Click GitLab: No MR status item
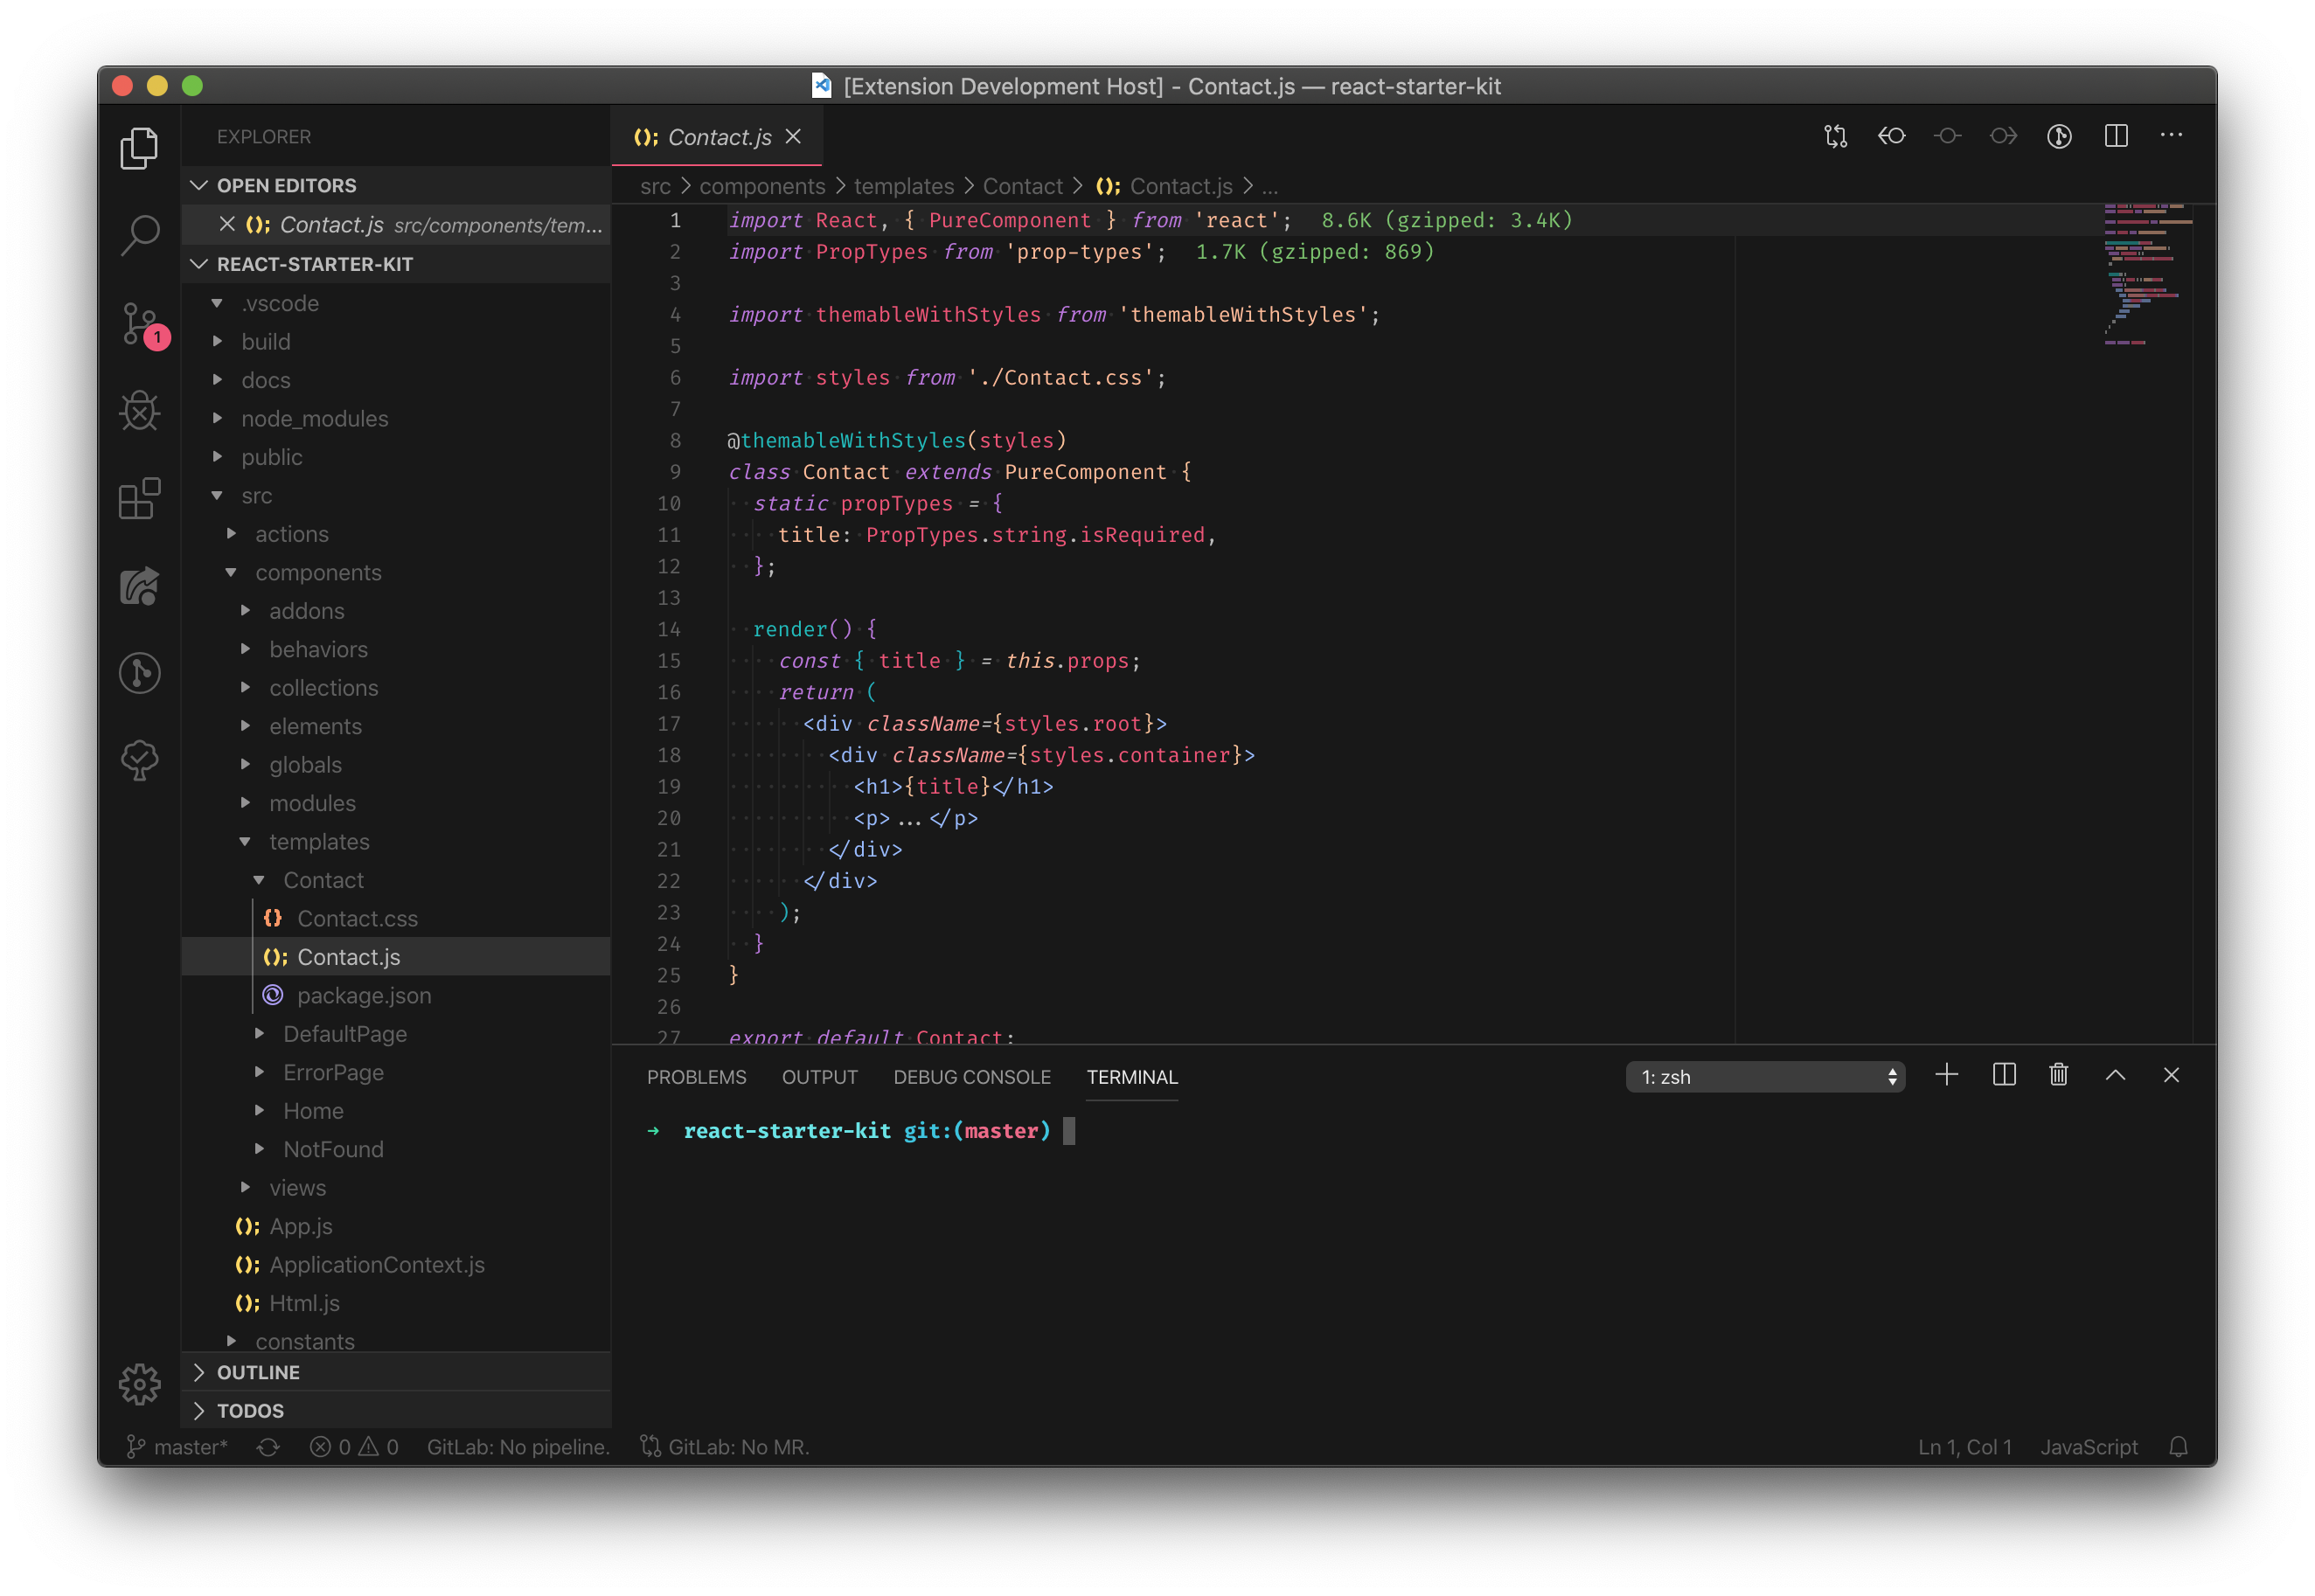The width and height of the screenshot is (2315, 1596). coord(726,1447)
